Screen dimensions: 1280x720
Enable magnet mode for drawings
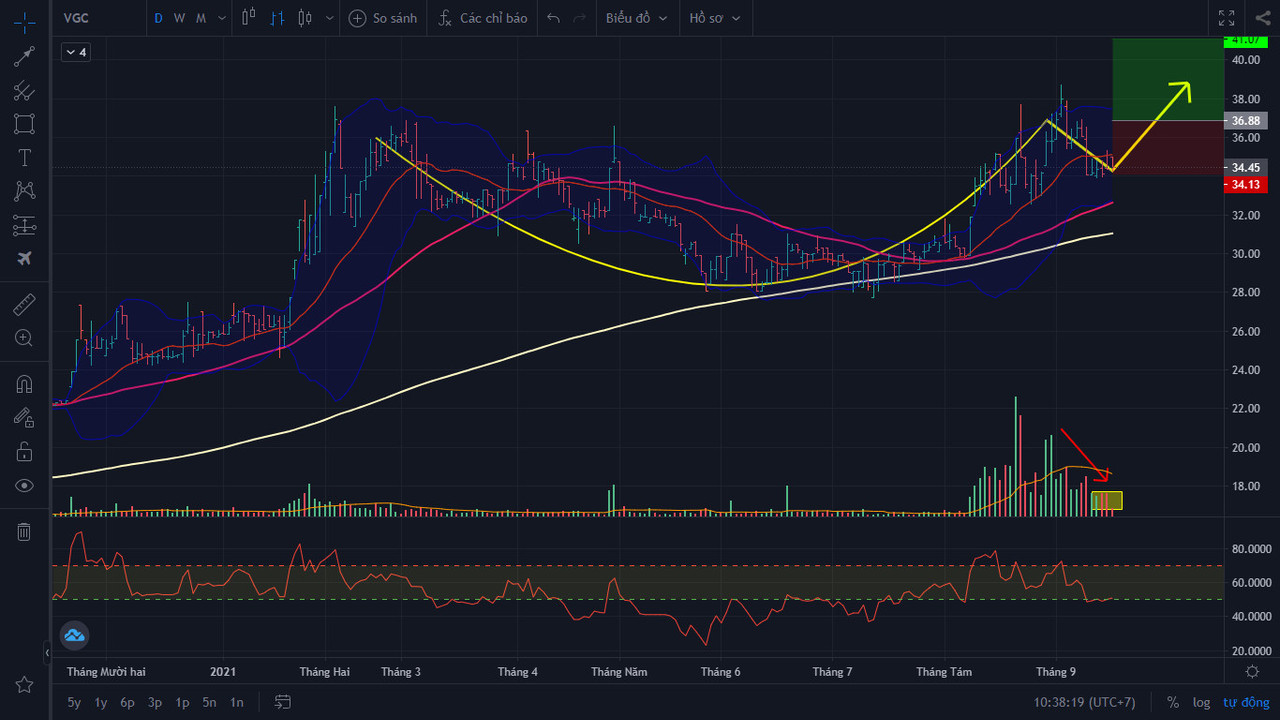pyautogui.click(x=24, y=384)
